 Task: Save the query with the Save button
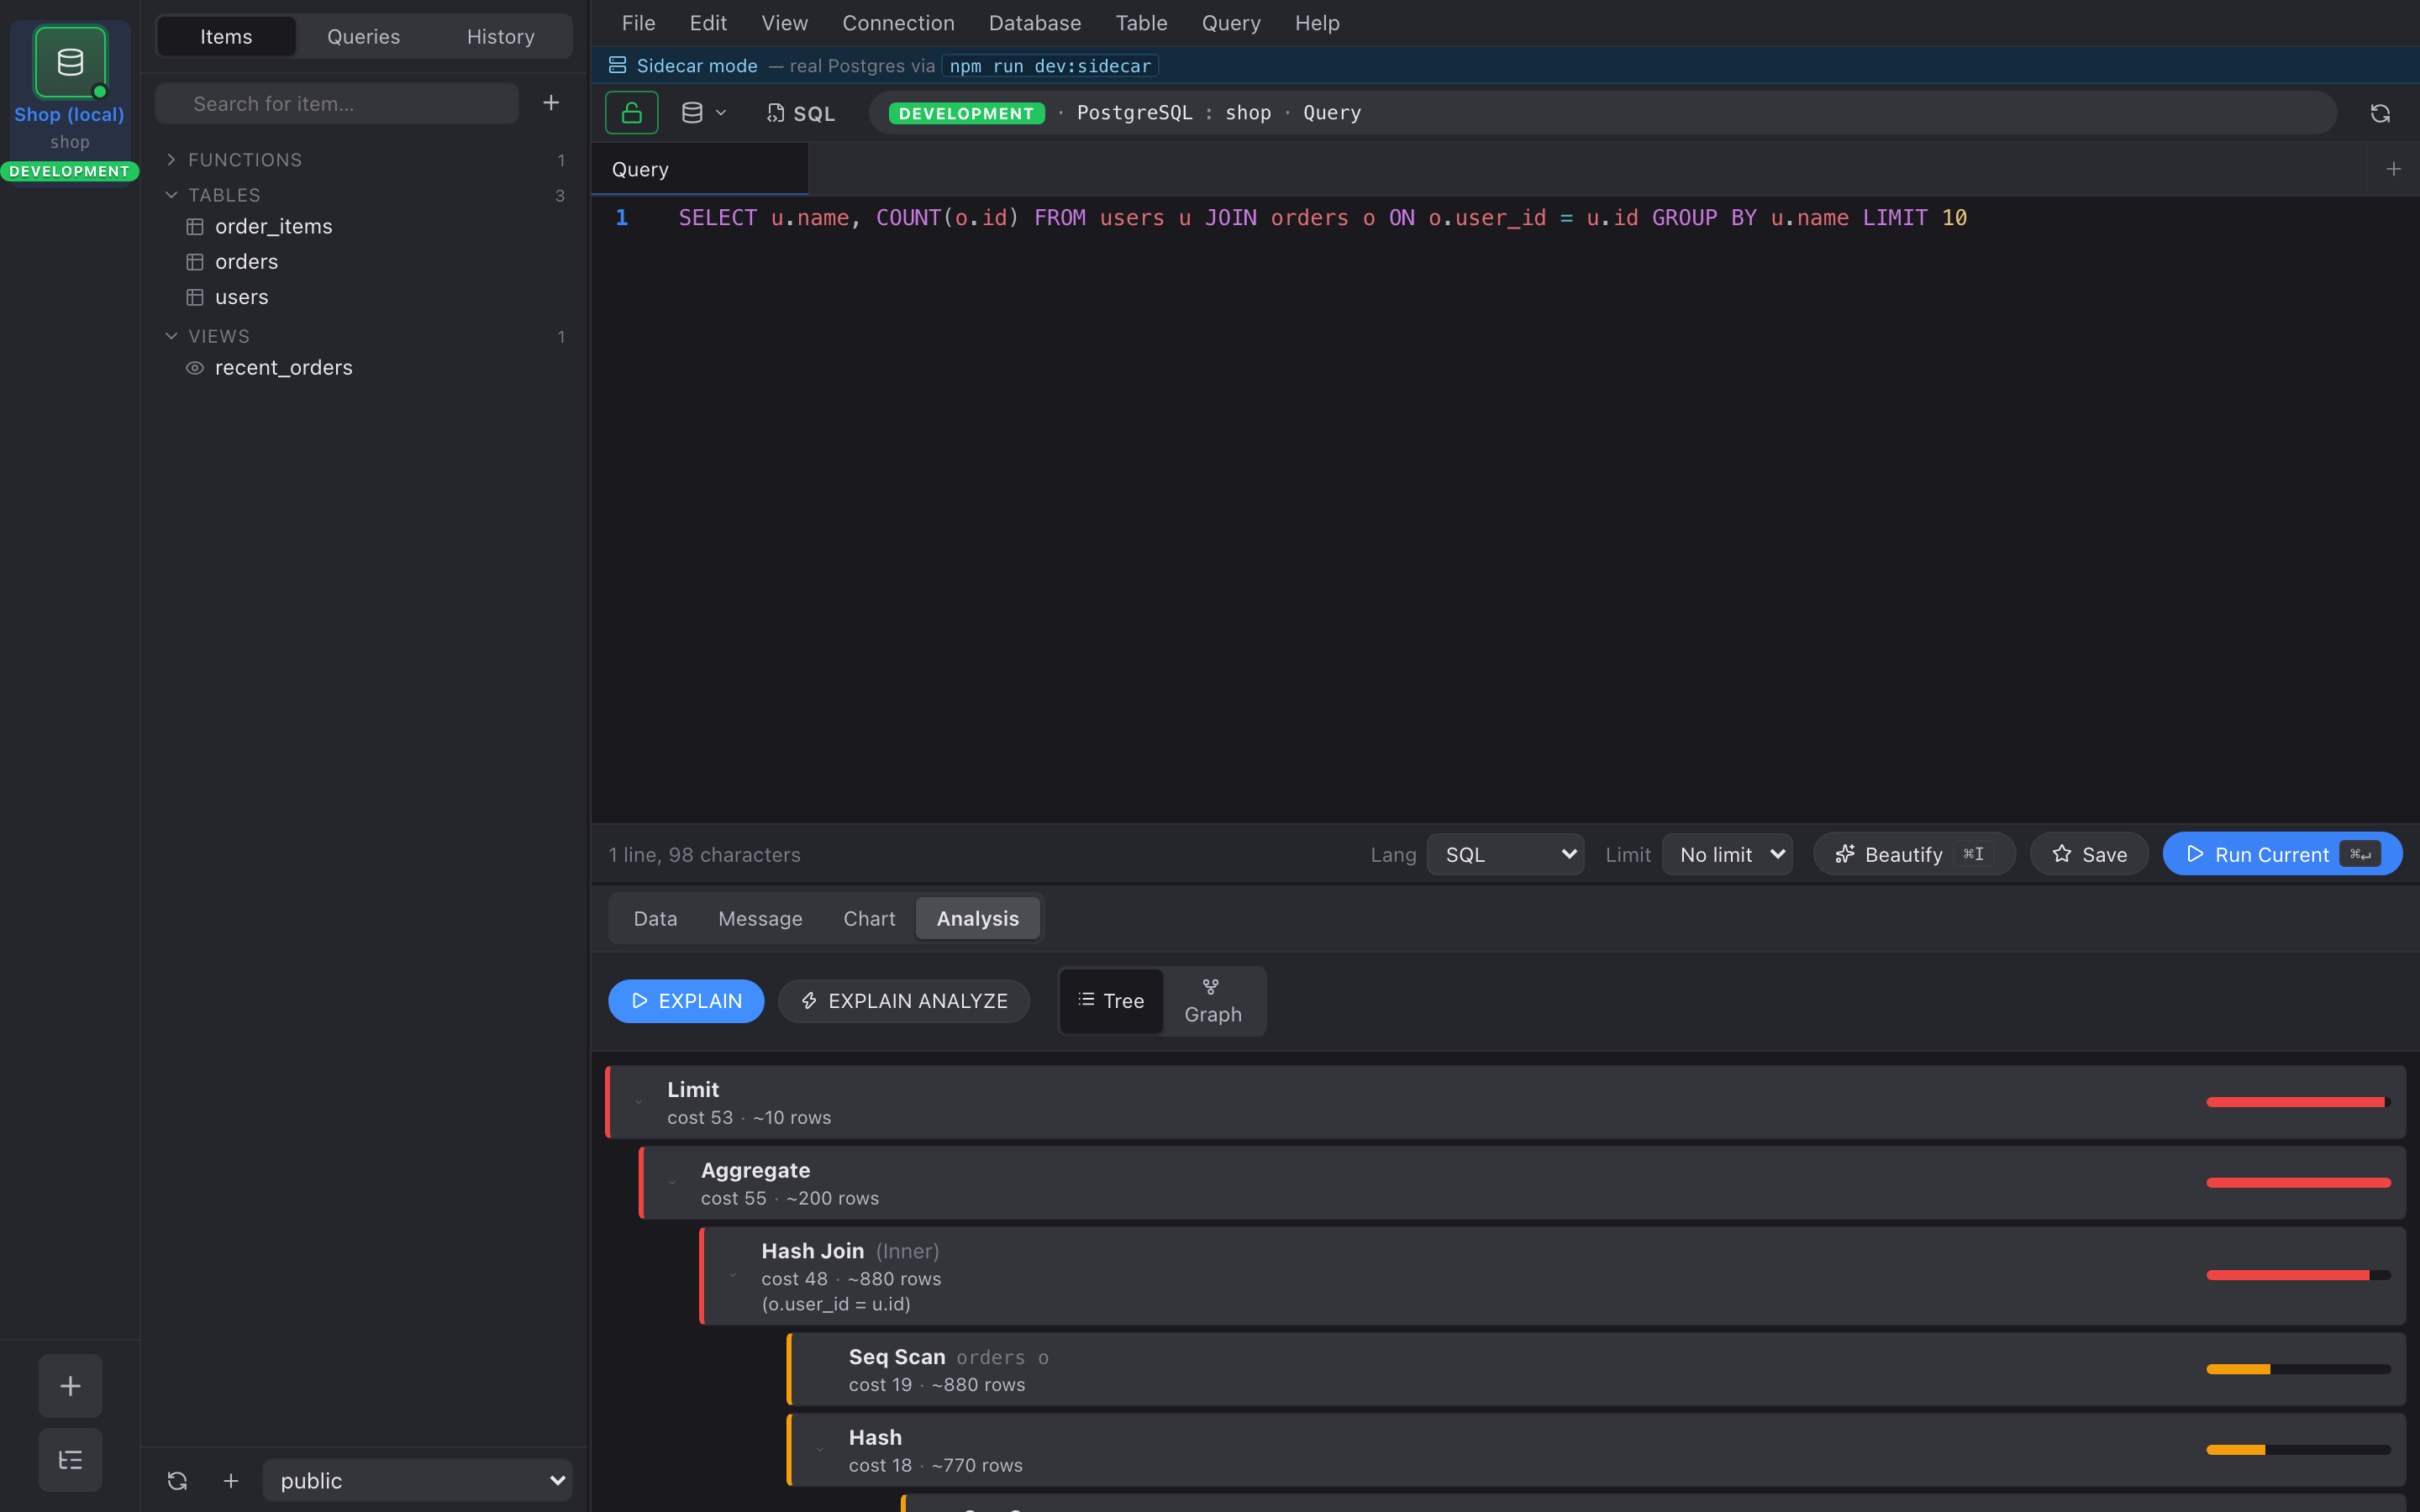2089,855
